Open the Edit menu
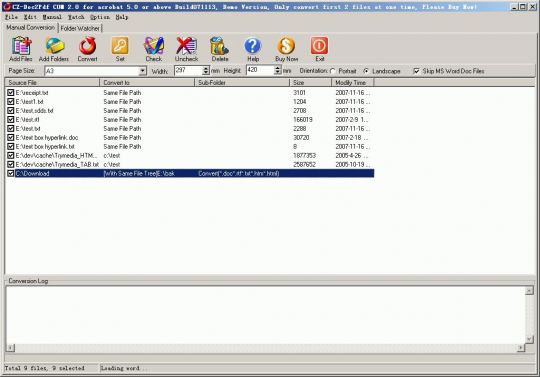Image resolution: width=540 pixels, height=377 pixels. [30, 17]
